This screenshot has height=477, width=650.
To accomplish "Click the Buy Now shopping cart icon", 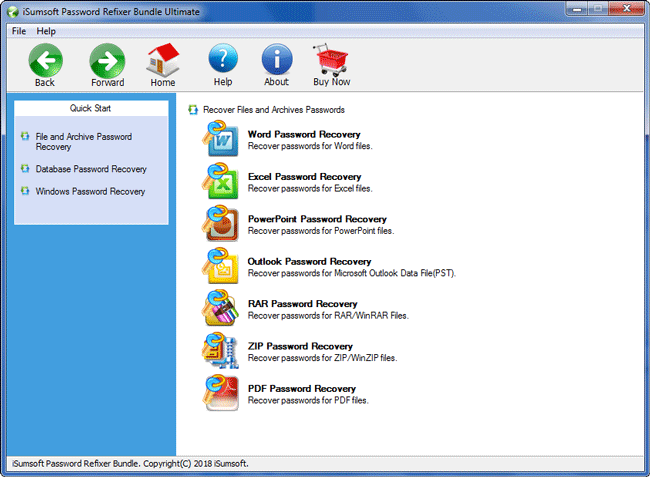I will pos(331,60).
